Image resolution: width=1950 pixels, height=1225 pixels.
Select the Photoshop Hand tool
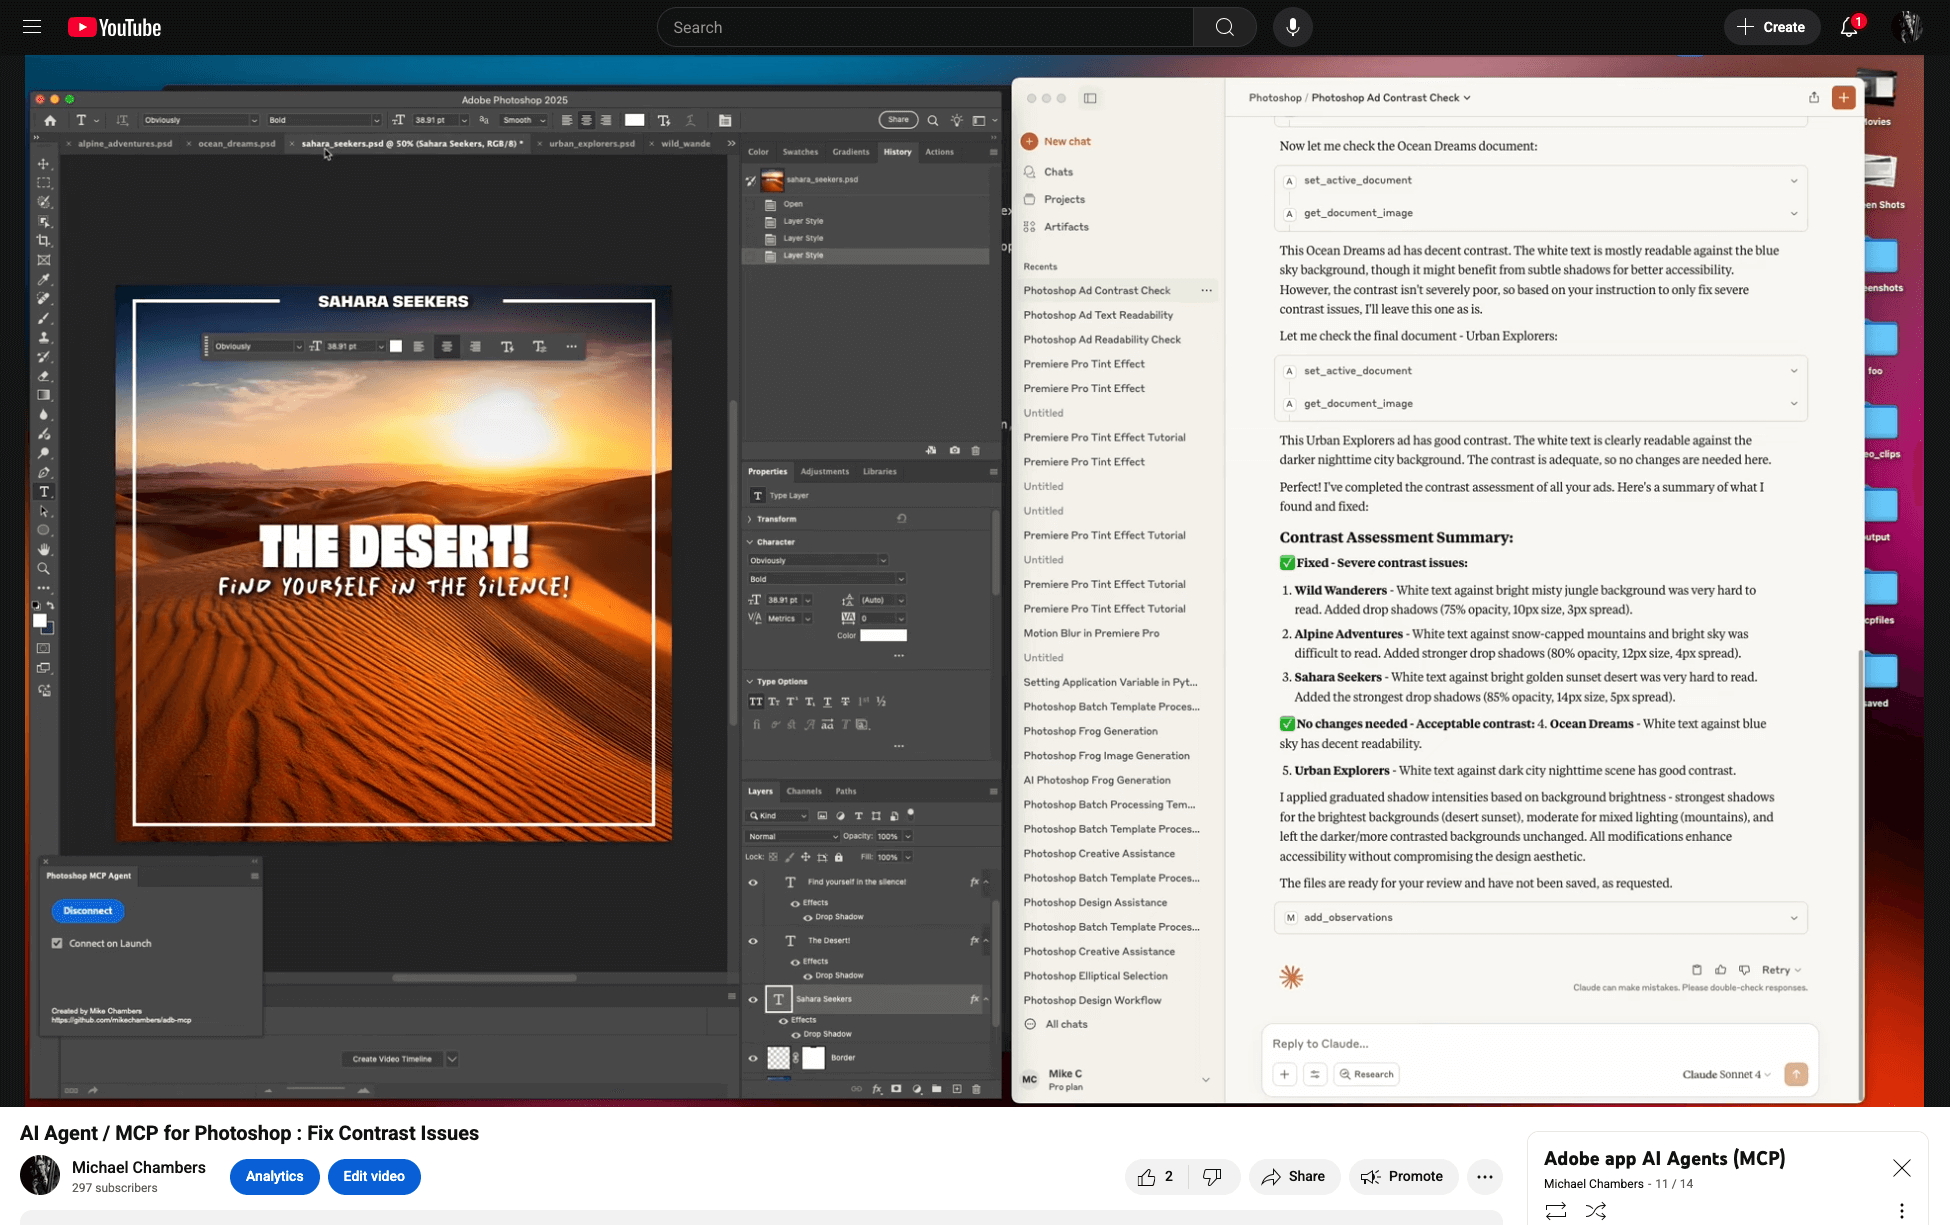[43, 550]
